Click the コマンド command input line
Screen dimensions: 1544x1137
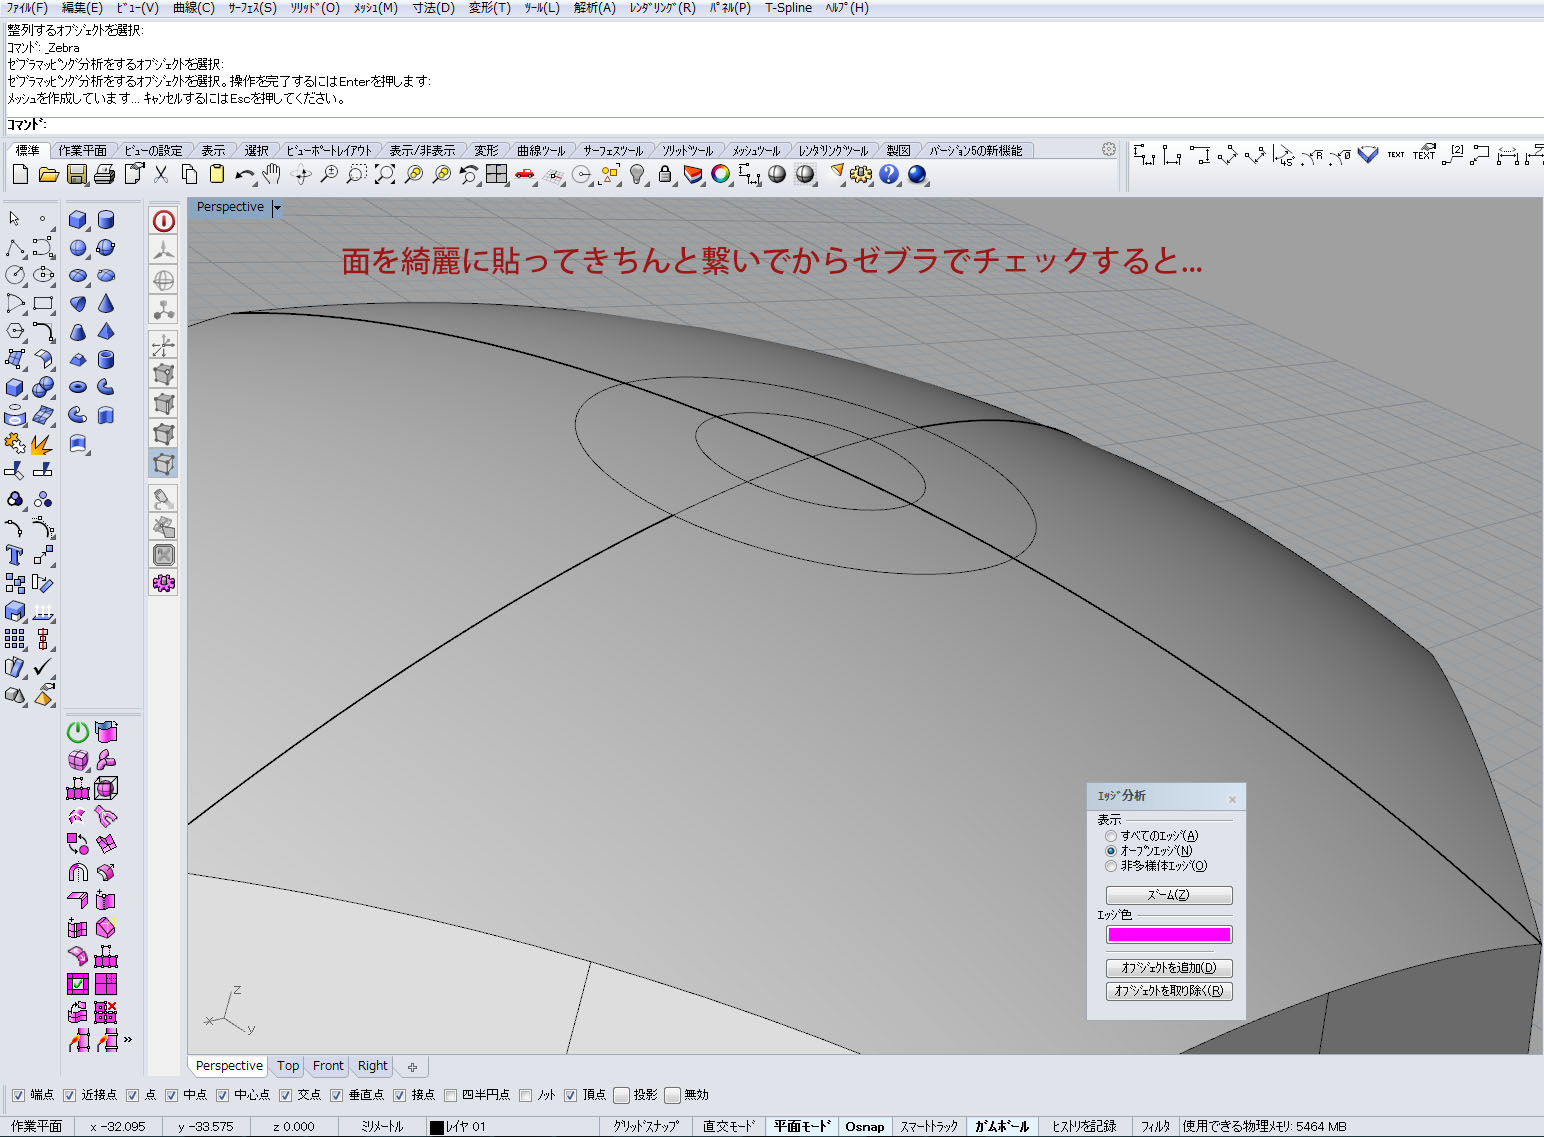coord(772,125)
